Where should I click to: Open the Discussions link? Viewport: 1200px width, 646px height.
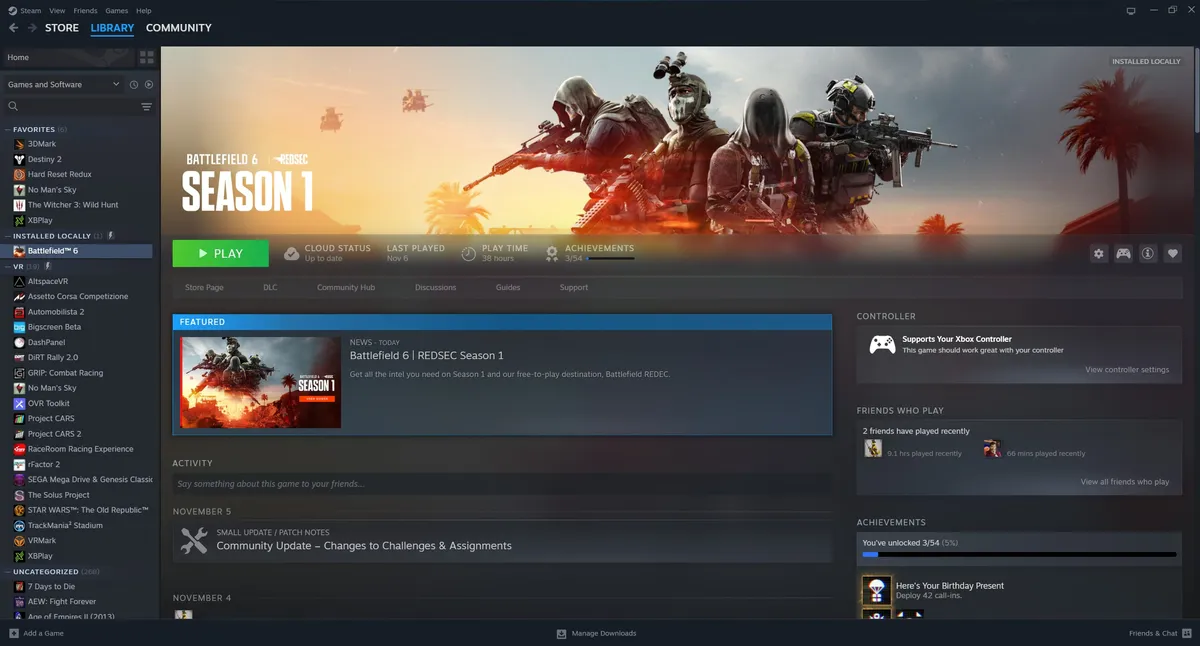(x=435, y=288)
